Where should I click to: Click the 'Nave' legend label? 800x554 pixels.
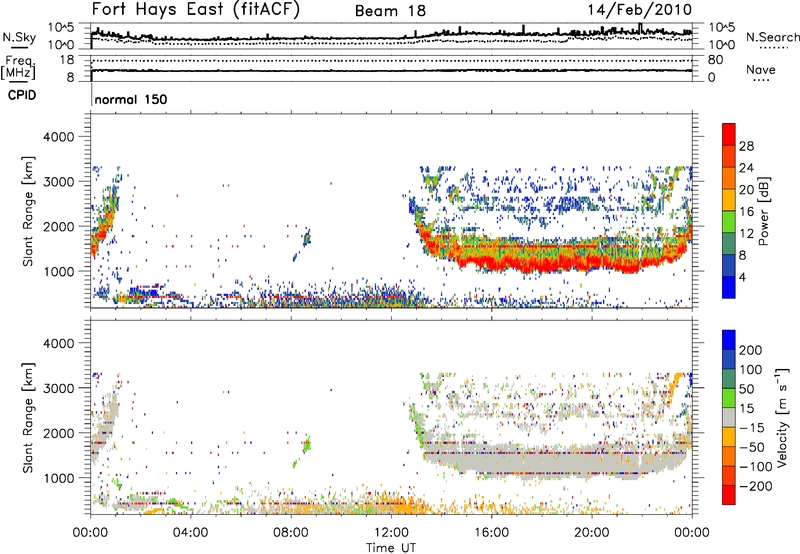[760, 69]
